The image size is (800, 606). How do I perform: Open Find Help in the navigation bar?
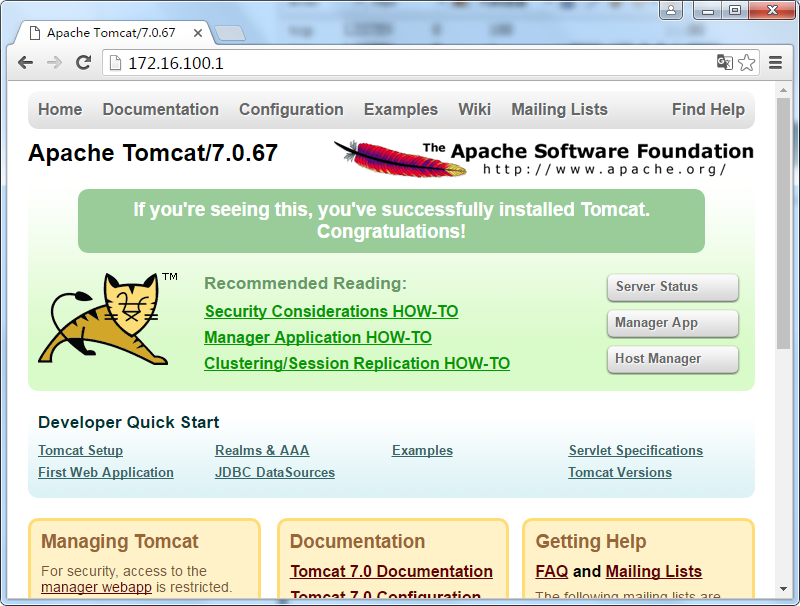[708, 109]
